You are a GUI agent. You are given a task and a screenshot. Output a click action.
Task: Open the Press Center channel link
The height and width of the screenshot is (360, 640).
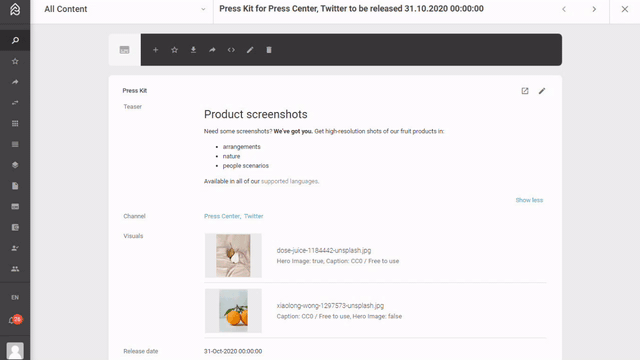(x=222, y=216)
